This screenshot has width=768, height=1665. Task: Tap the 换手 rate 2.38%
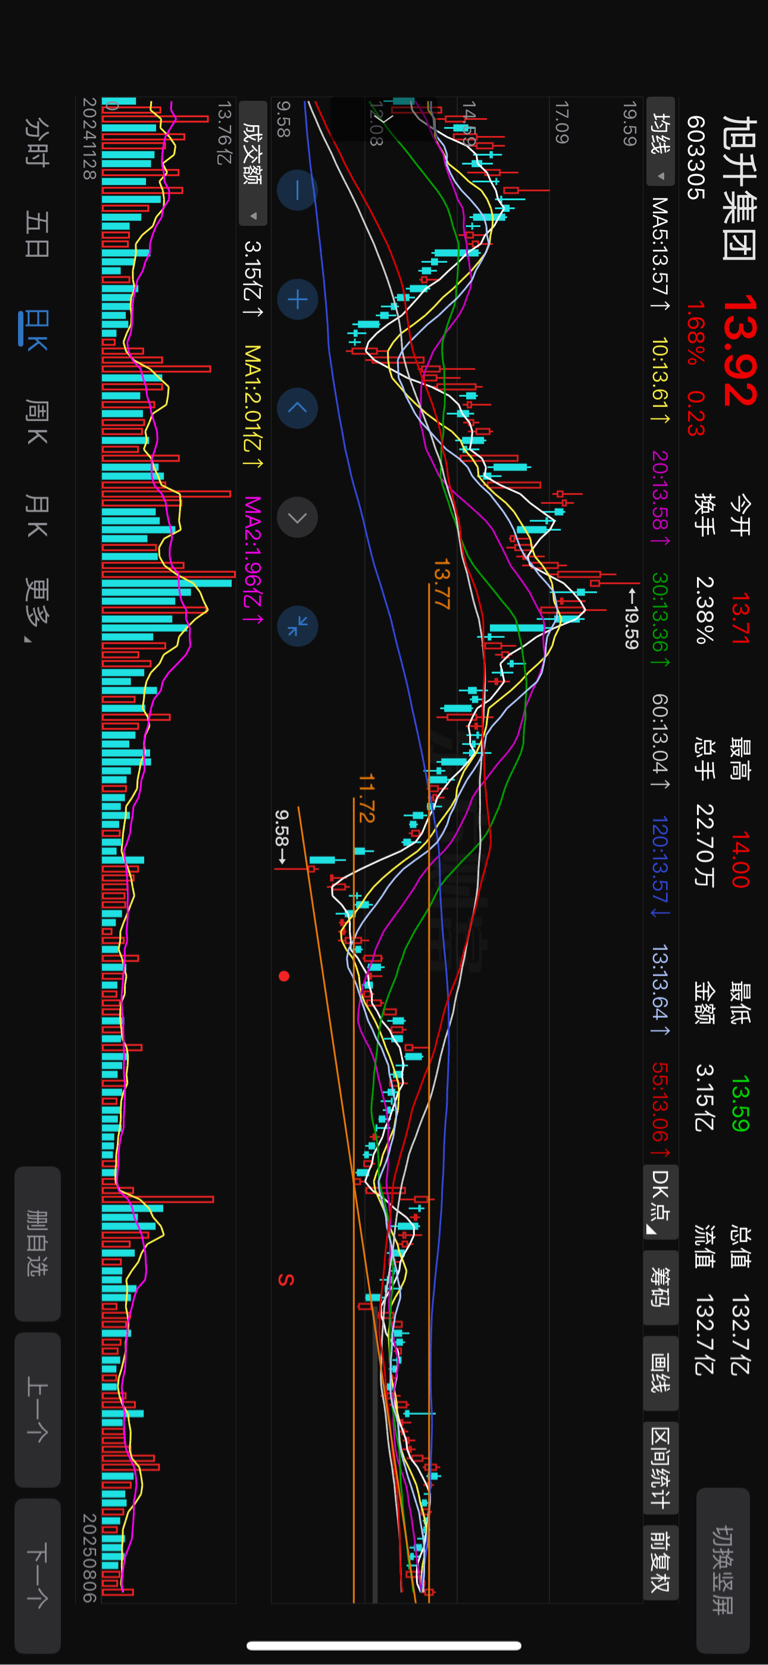705,609
